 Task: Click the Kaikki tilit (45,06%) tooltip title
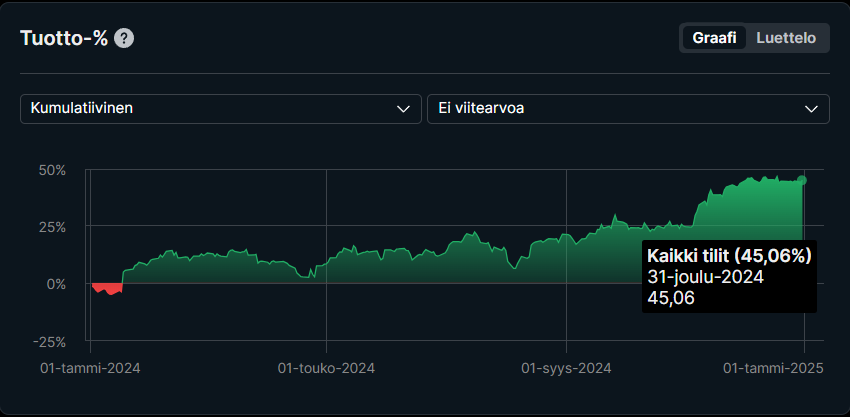point(729,256)
